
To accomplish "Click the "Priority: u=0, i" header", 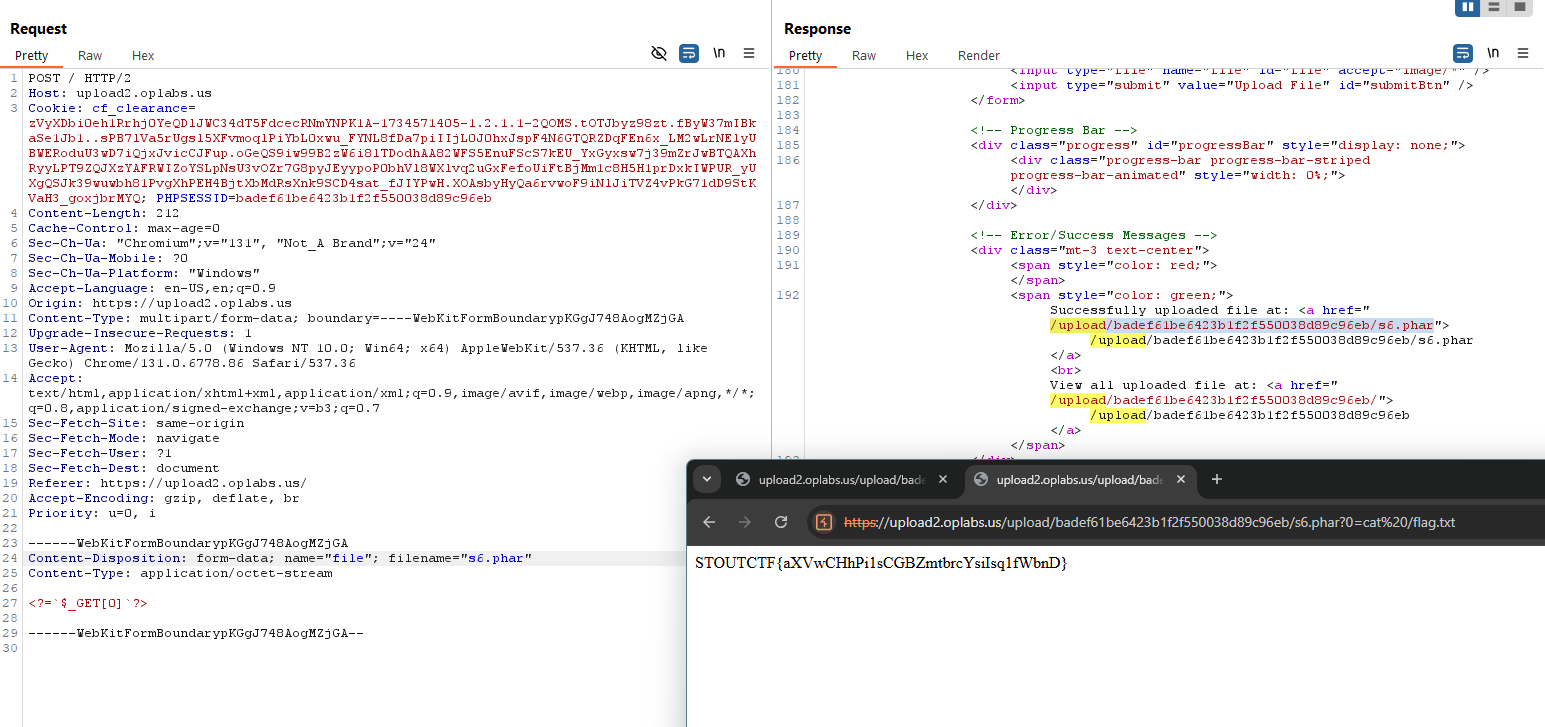I will [92, 513].
